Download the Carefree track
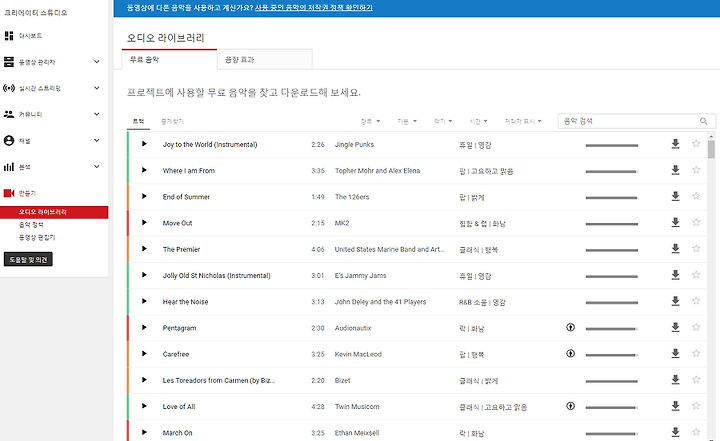 675,353
